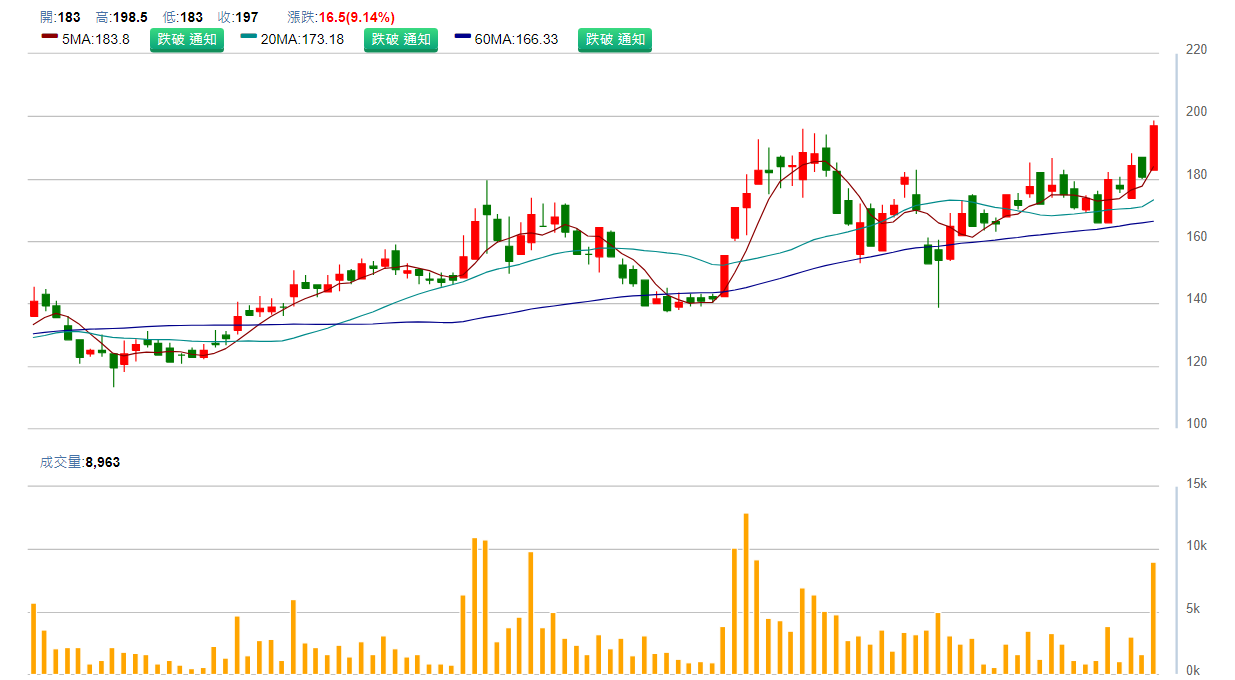
Task: Click the tallest orange volume bar near 12k
Action: (x=746, y=593)
